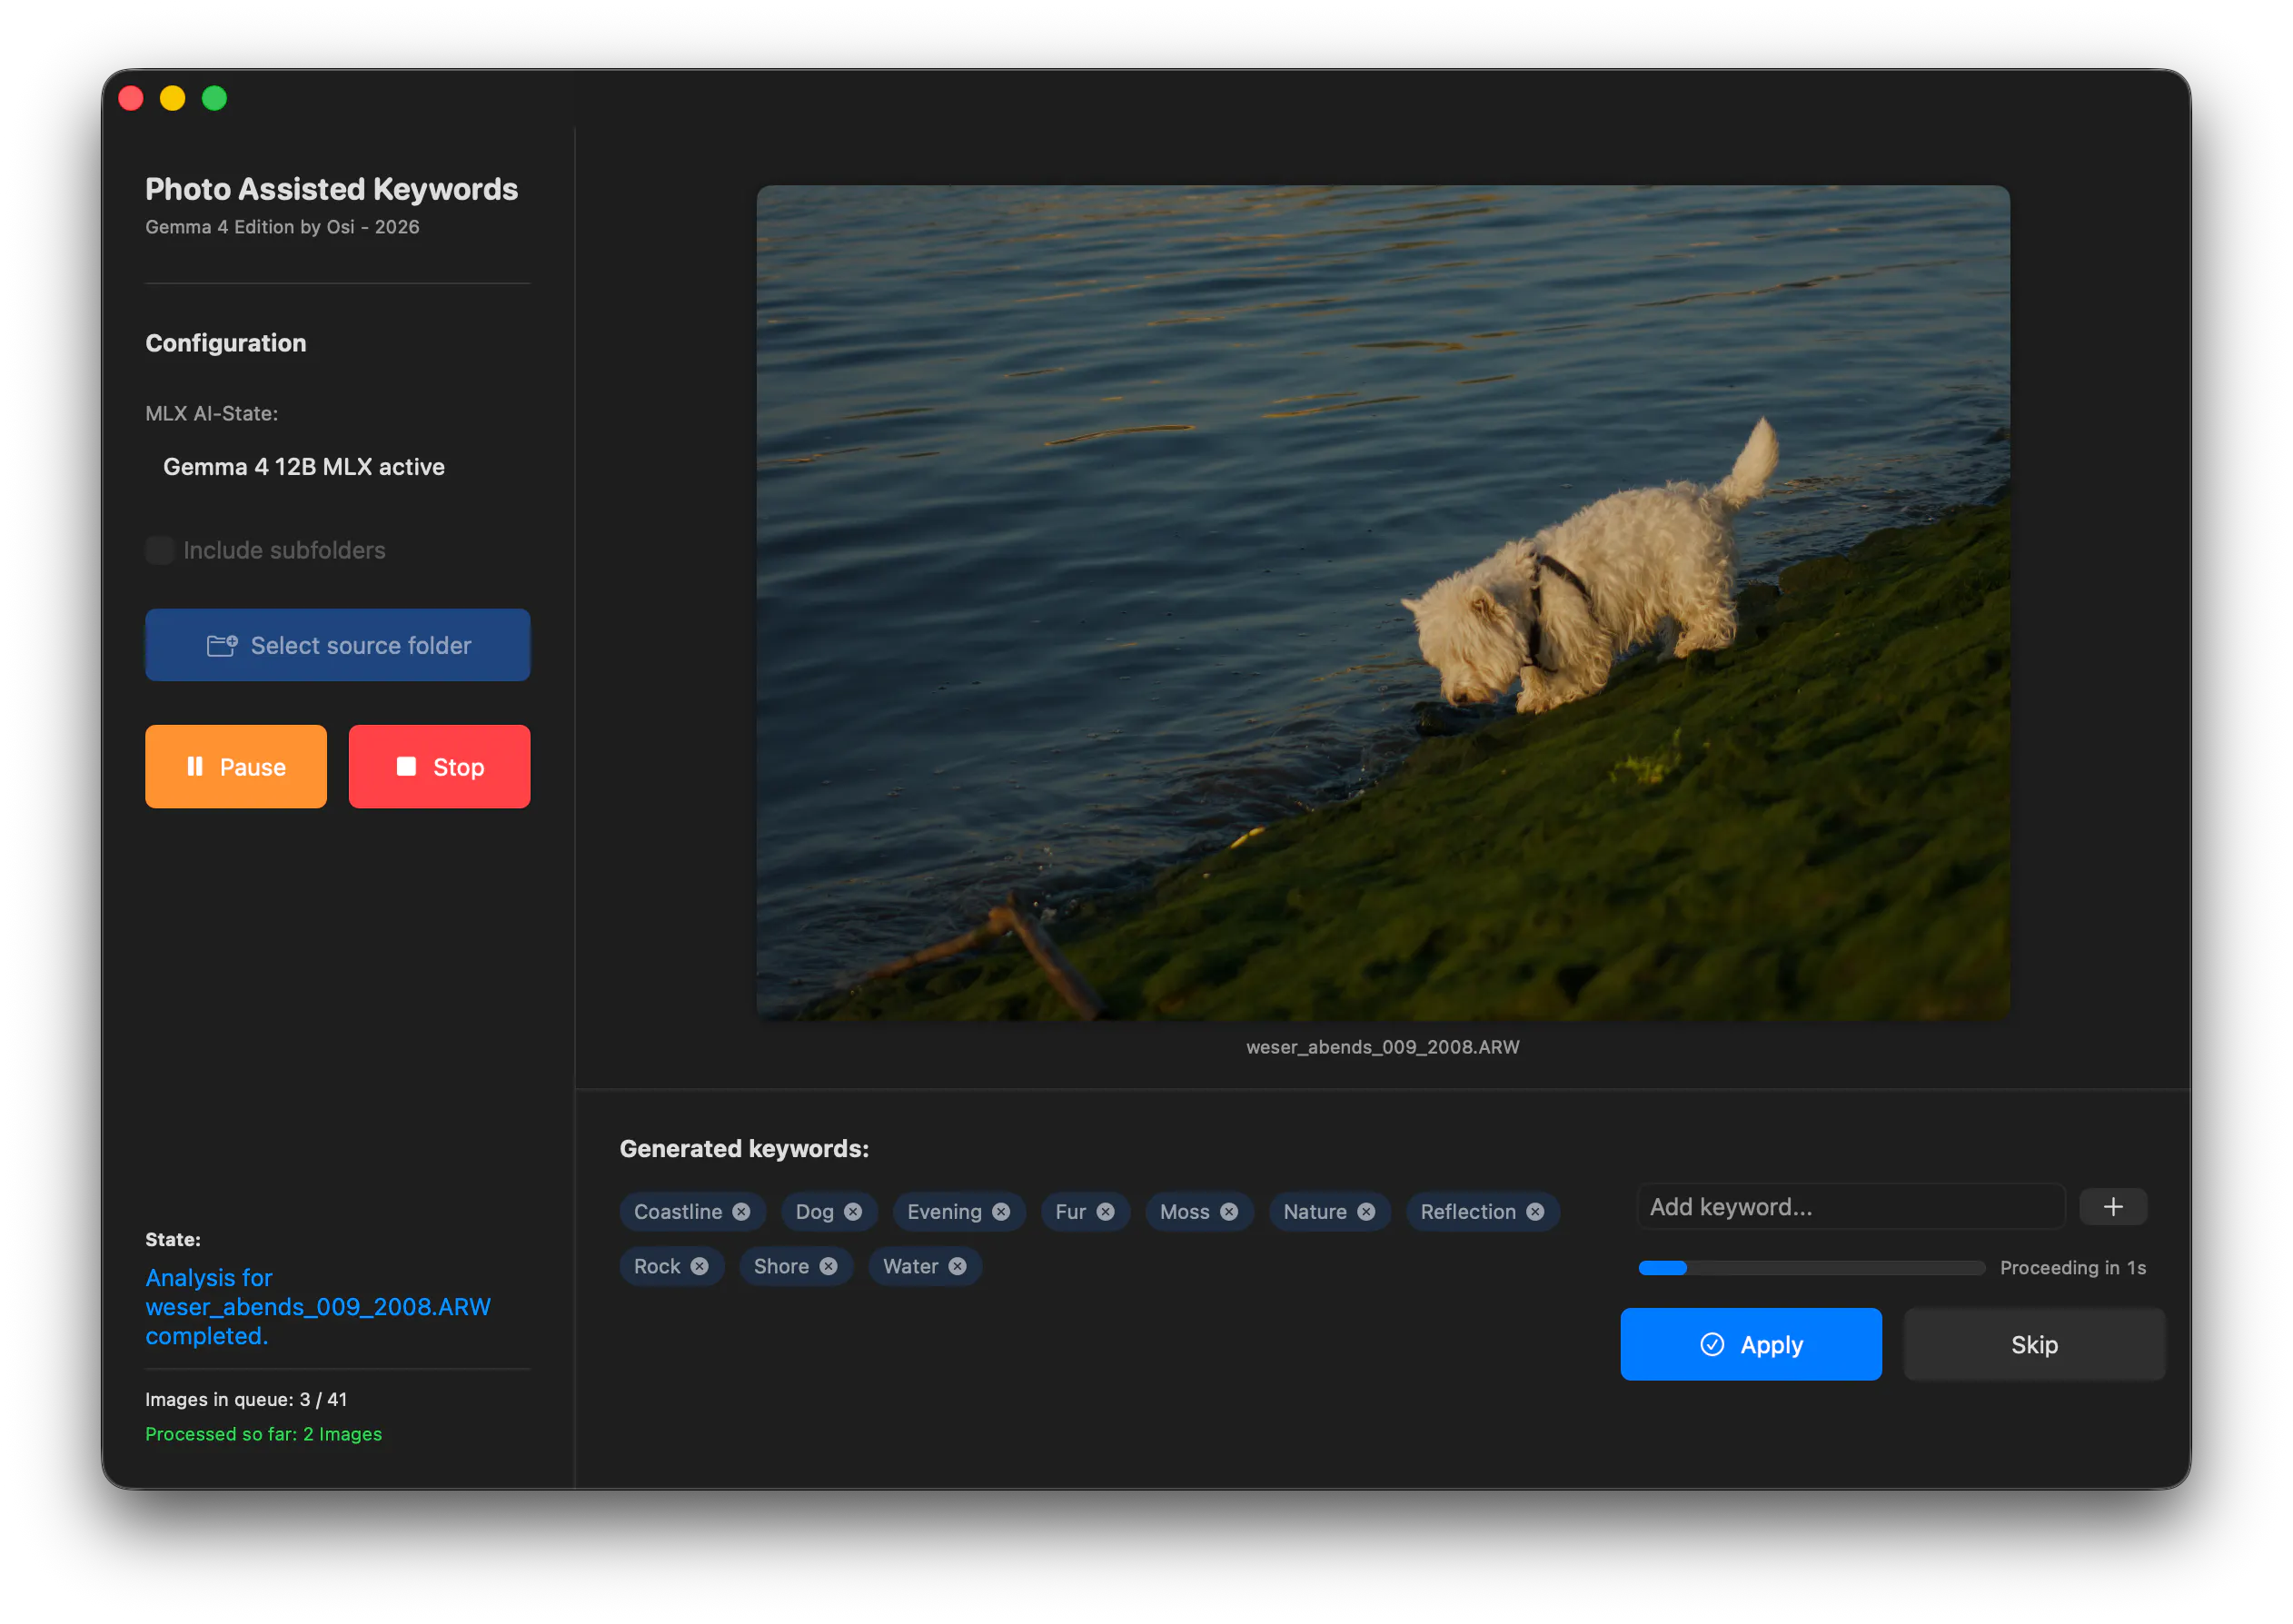Image resolution: width=2293 pixels, height=1624 pixels.
Task: Click Select source folder button
Action: click(338, 645)
